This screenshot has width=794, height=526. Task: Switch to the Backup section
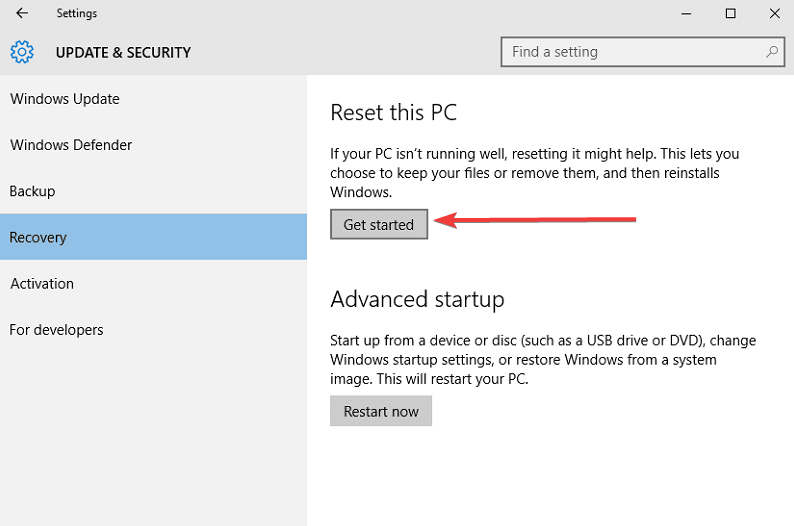tap(153, 191)
